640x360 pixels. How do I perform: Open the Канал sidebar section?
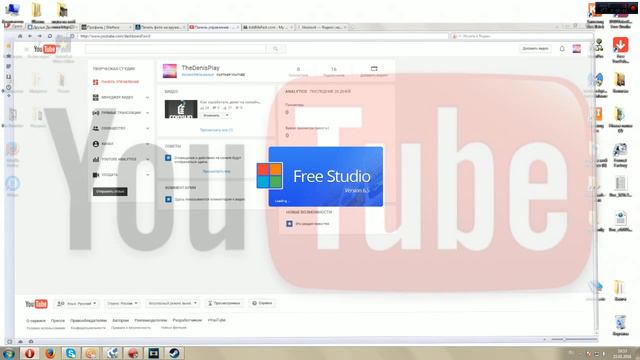coord(103,144)
